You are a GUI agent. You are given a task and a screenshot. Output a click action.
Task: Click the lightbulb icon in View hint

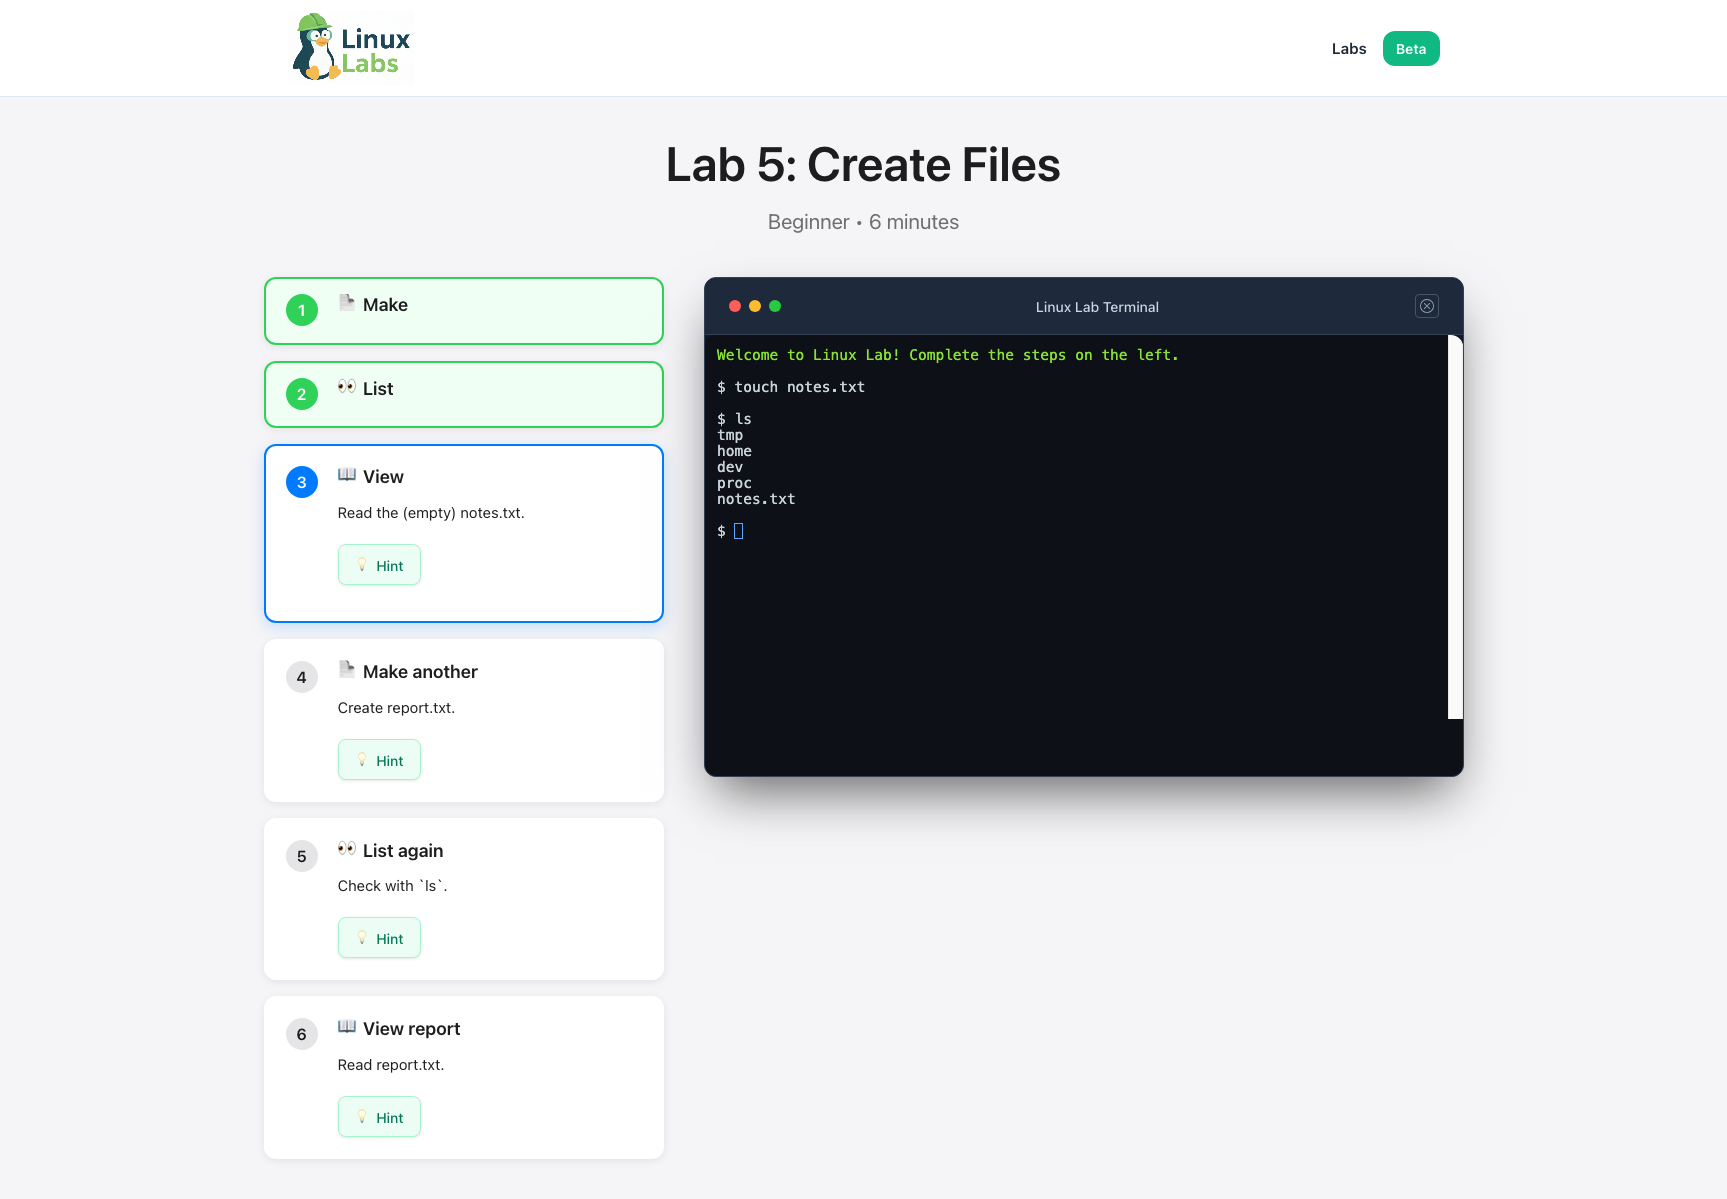coord(362,565)
